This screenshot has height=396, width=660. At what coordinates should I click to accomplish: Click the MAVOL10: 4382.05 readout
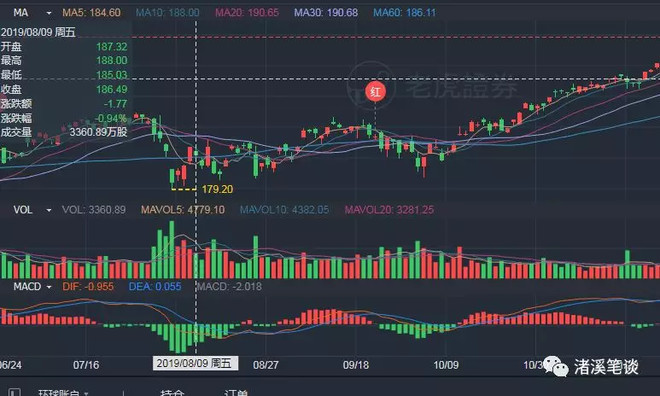pyautogui.click(x=284, y=210)
